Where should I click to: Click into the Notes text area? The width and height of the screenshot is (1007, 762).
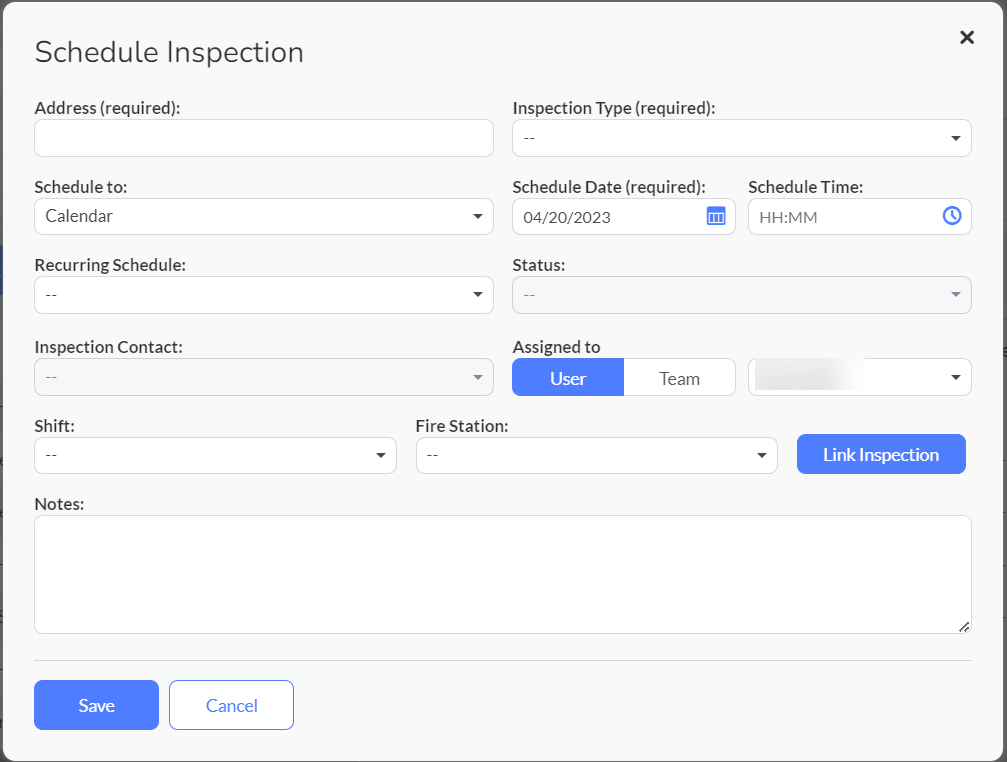point(502,574)
